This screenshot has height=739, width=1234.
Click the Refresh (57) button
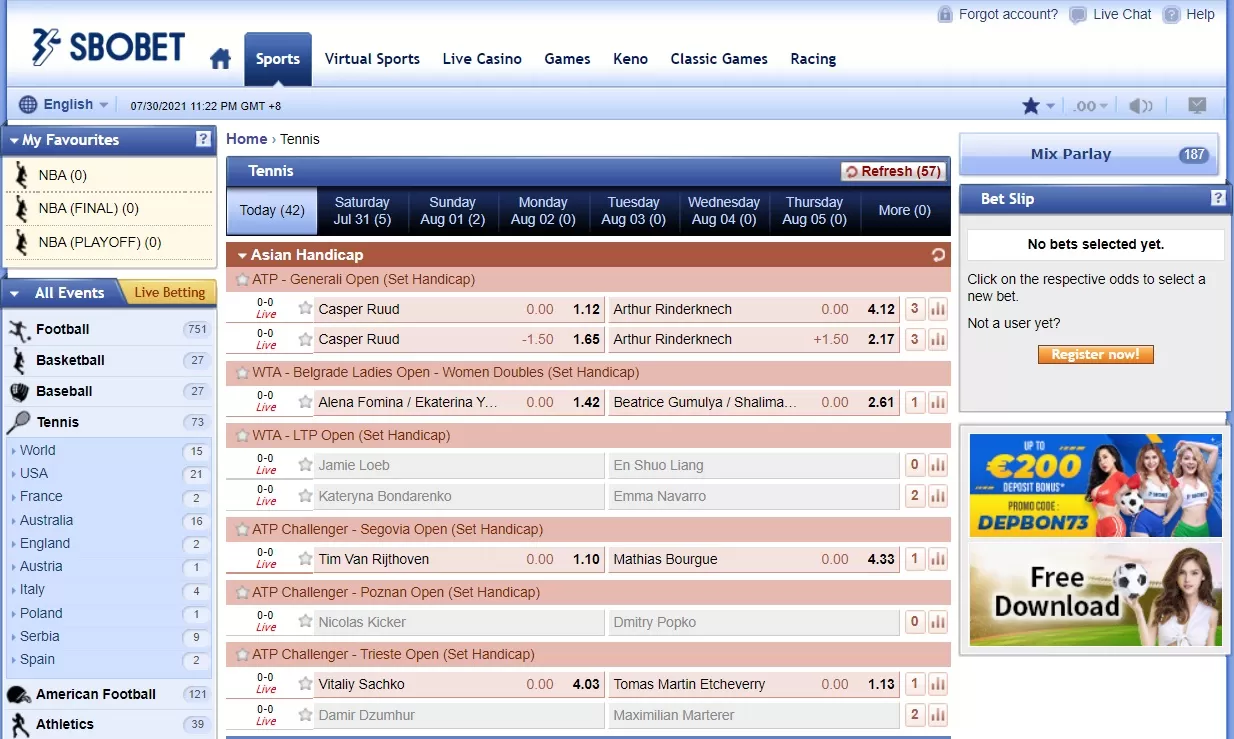click(x=893, y=171)
